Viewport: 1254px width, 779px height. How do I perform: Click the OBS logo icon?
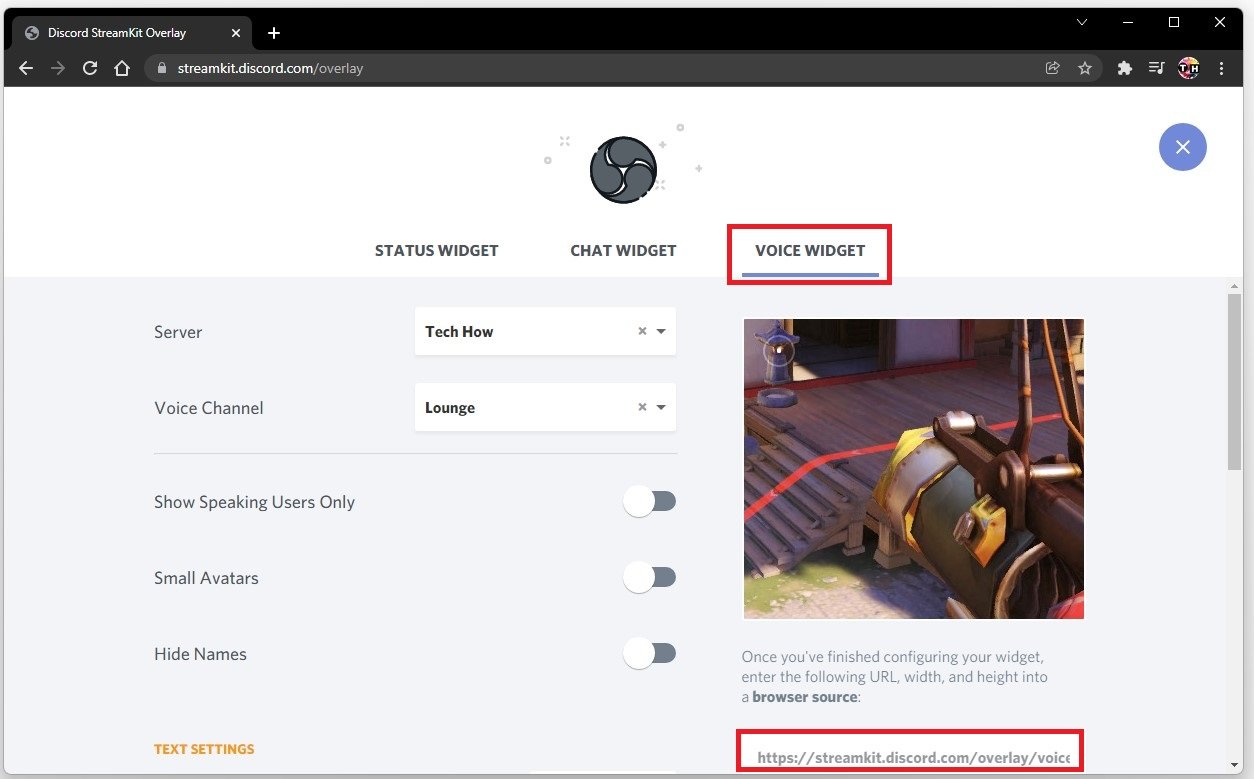[623, 170]
